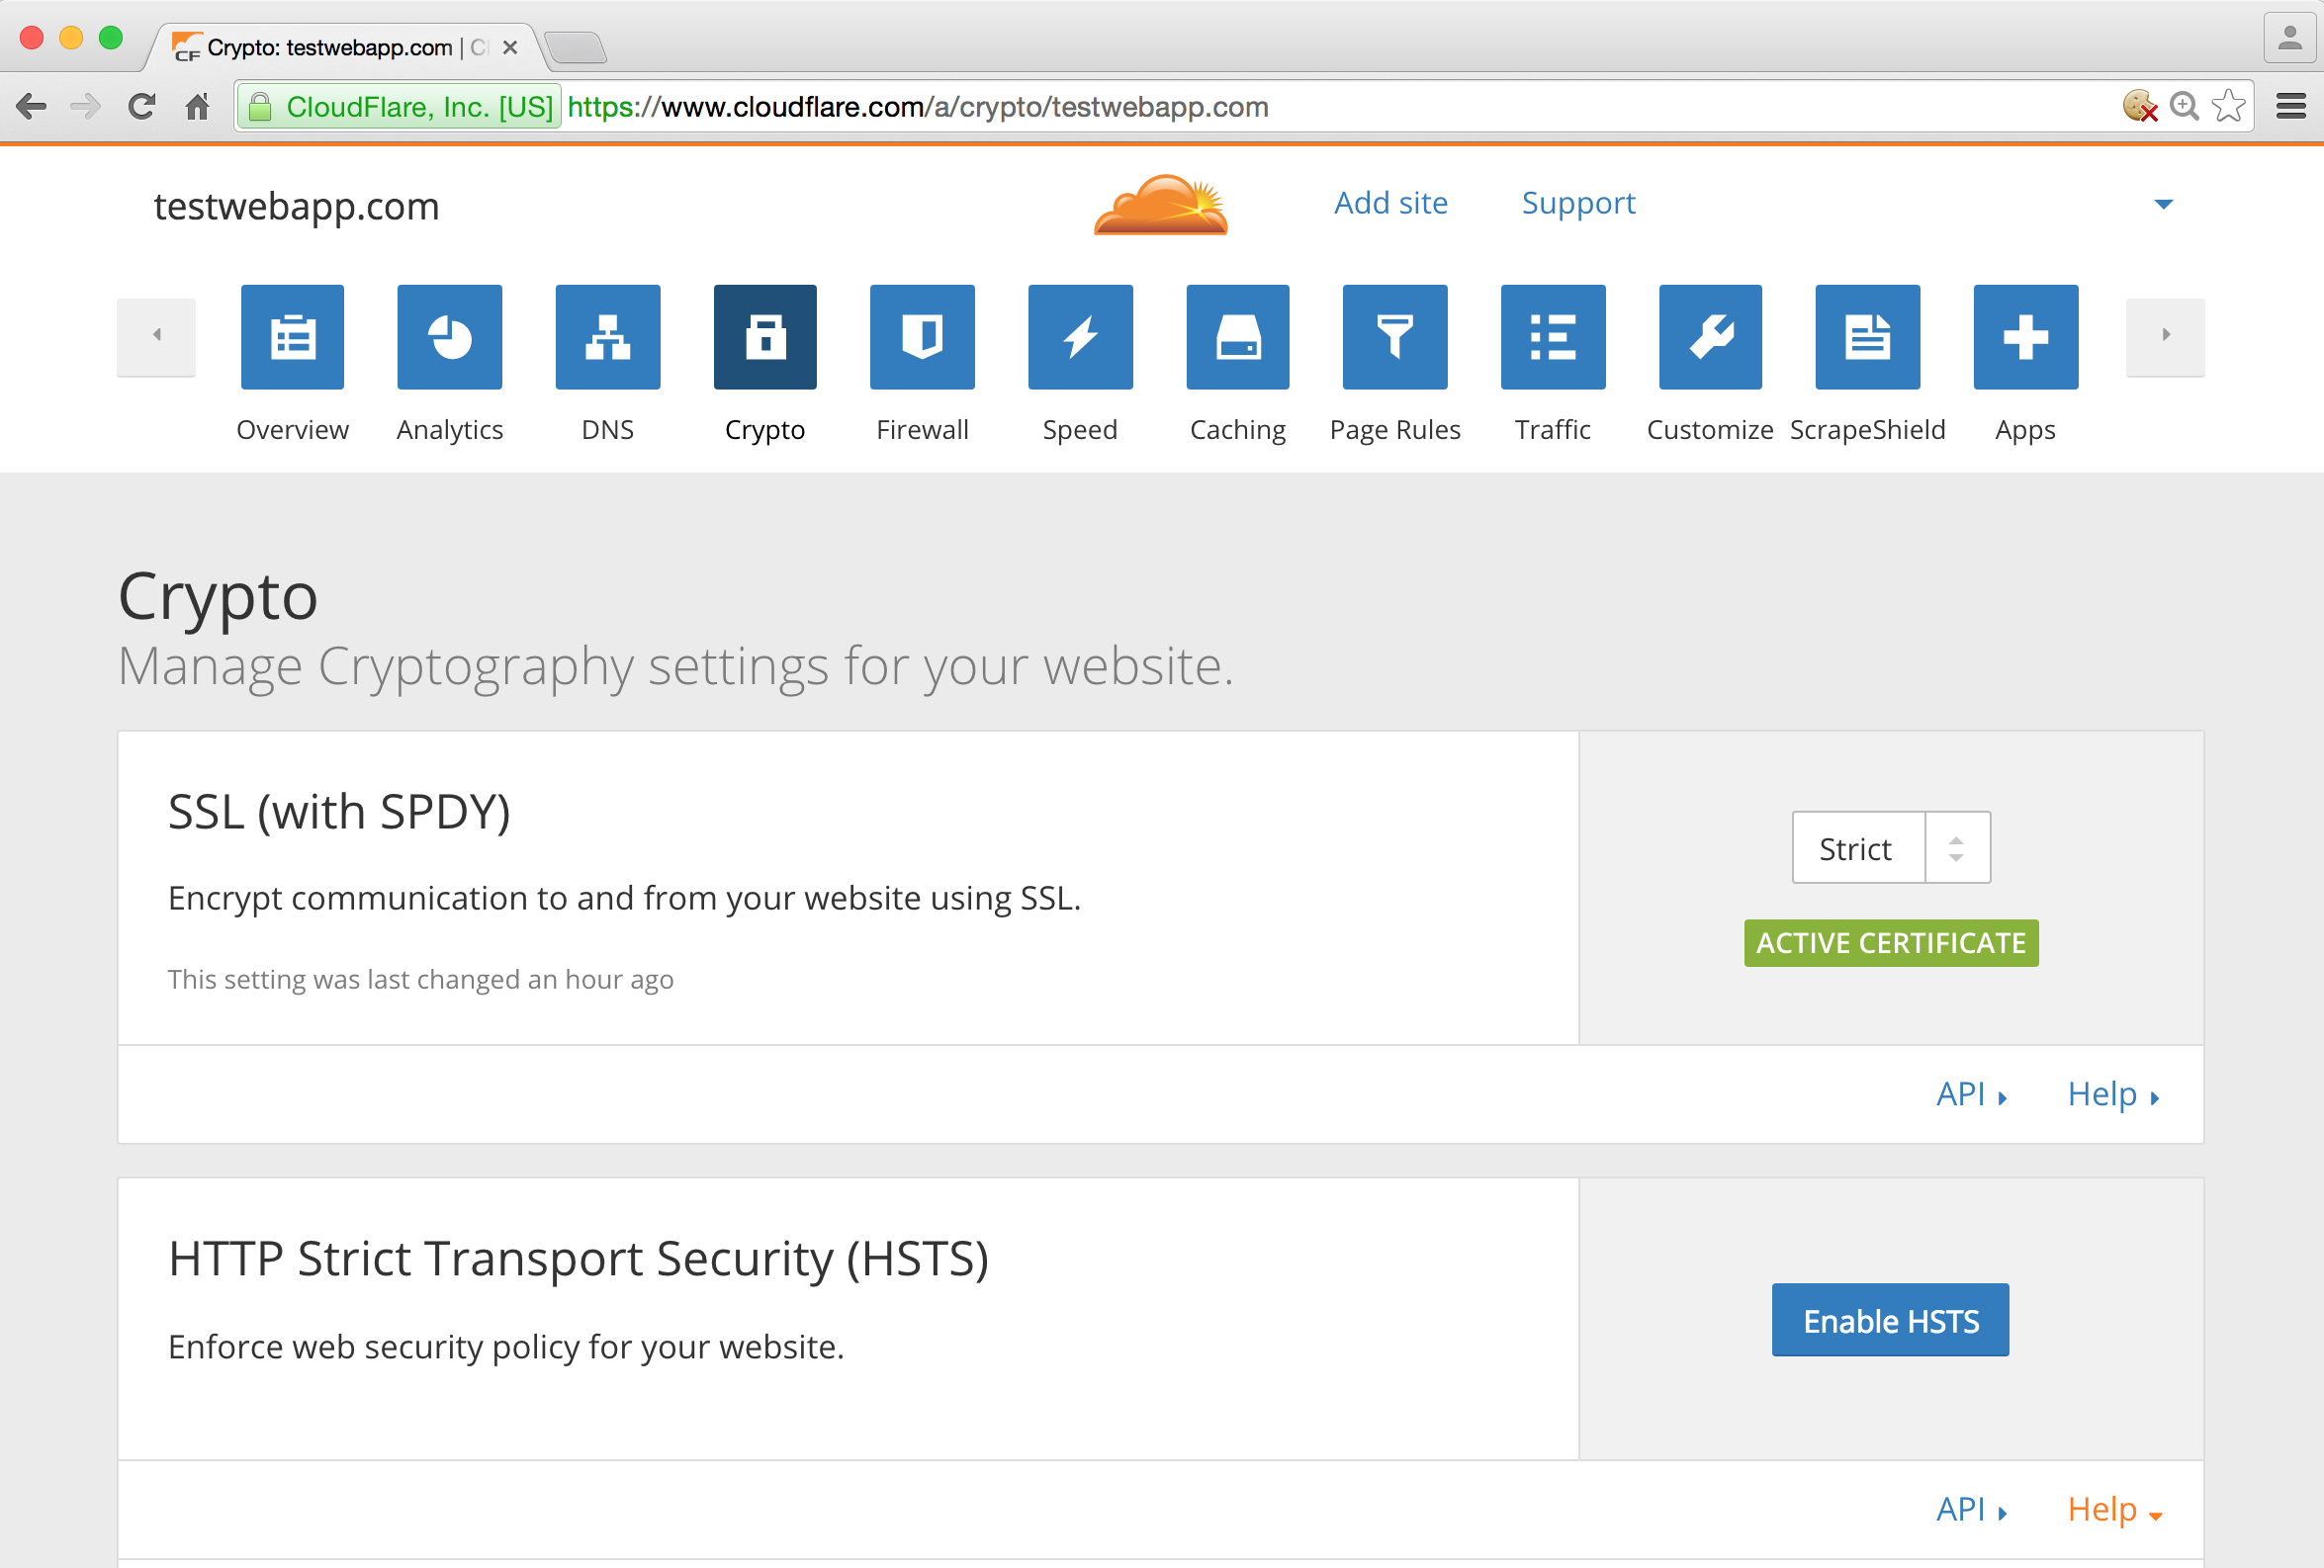Open Customize wrench icon
Screen dimensions: 2324x1568
1710,337
